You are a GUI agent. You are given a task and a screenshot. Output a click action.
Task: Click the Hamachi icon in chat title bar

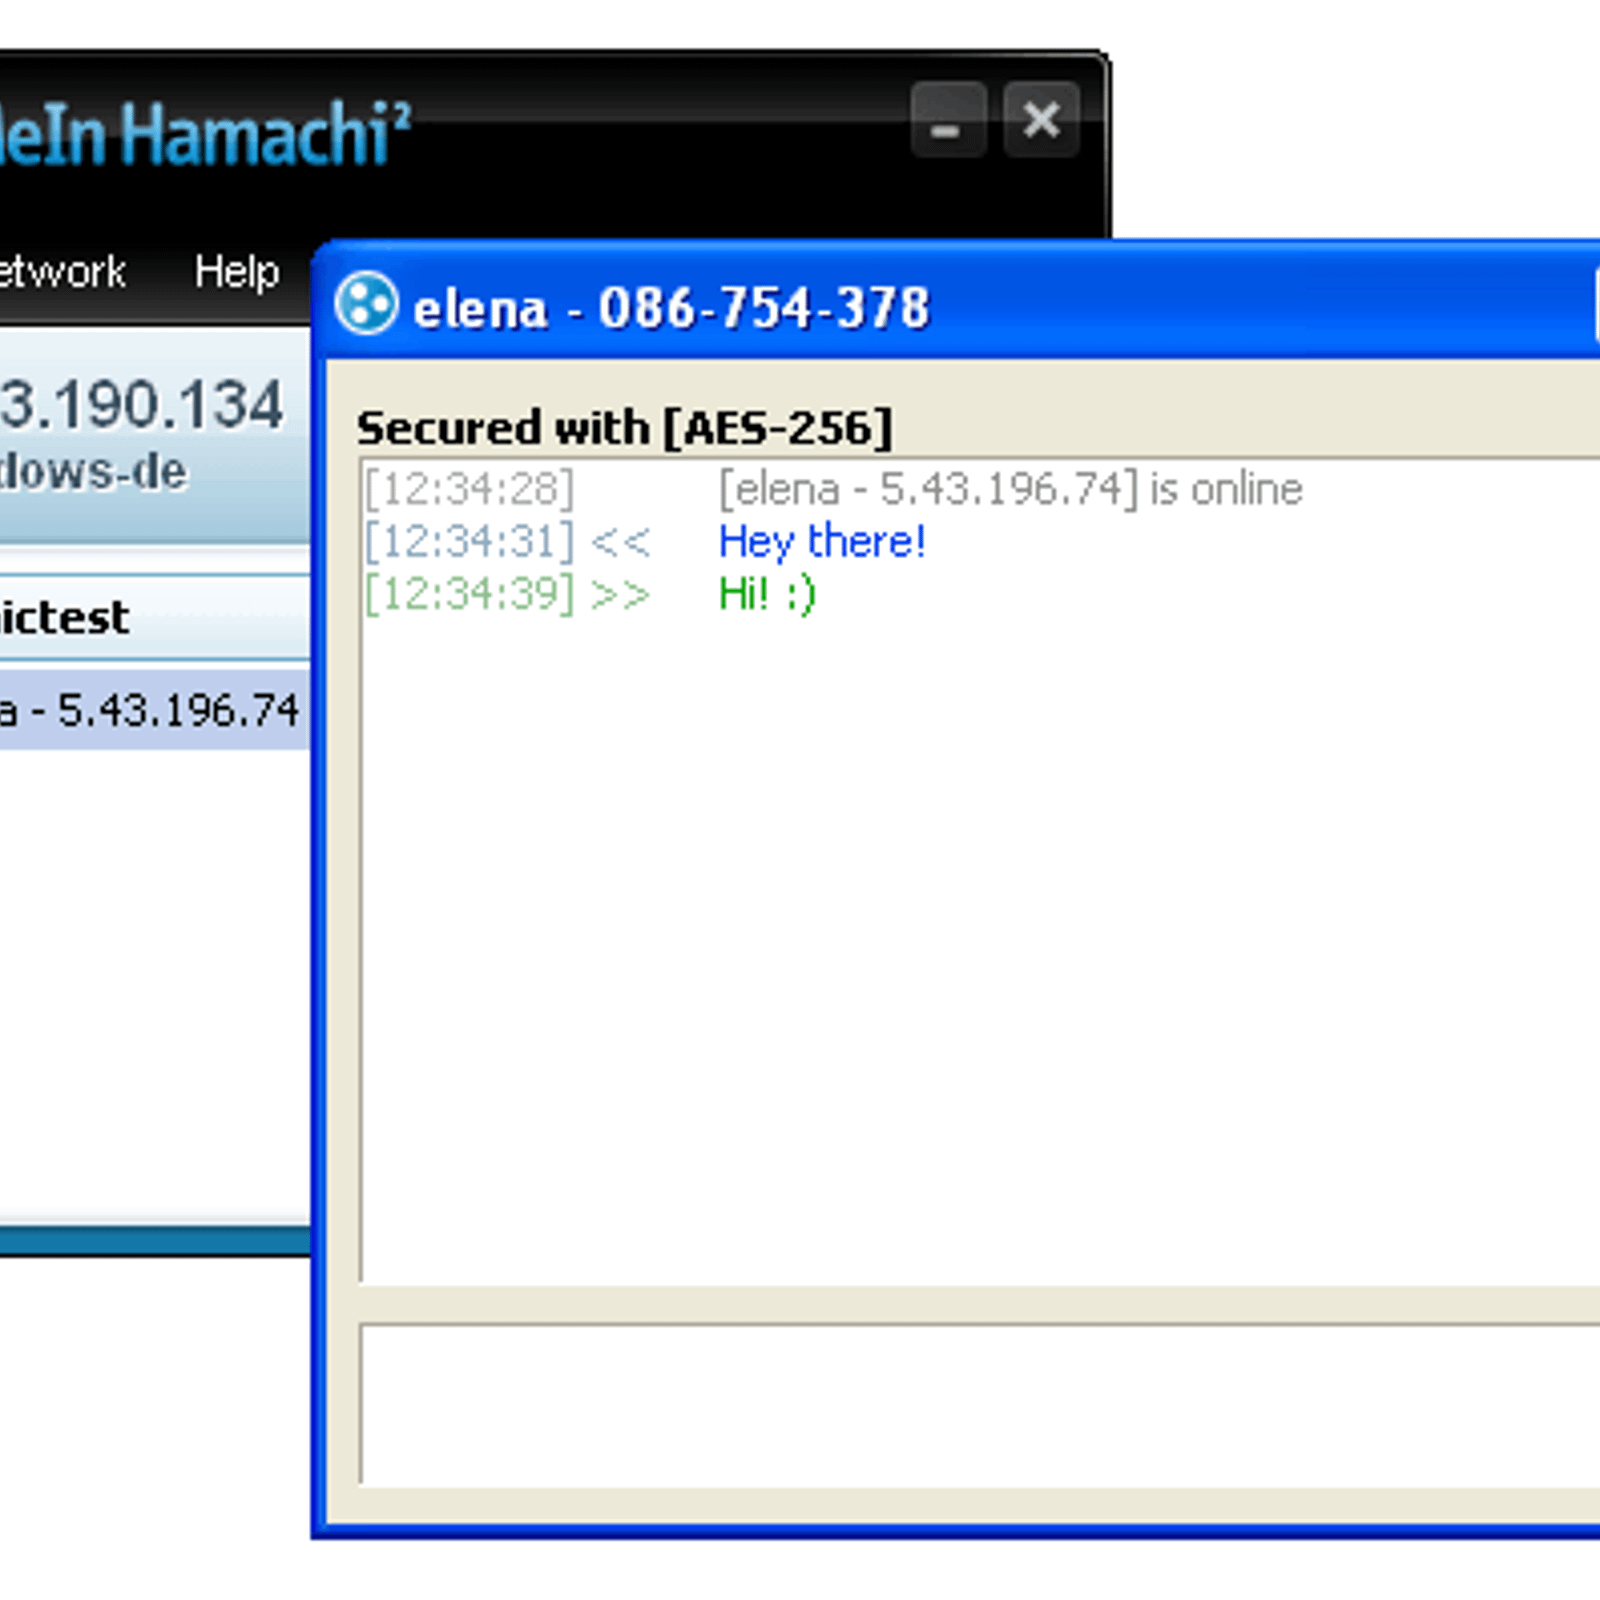click(366, 304)
